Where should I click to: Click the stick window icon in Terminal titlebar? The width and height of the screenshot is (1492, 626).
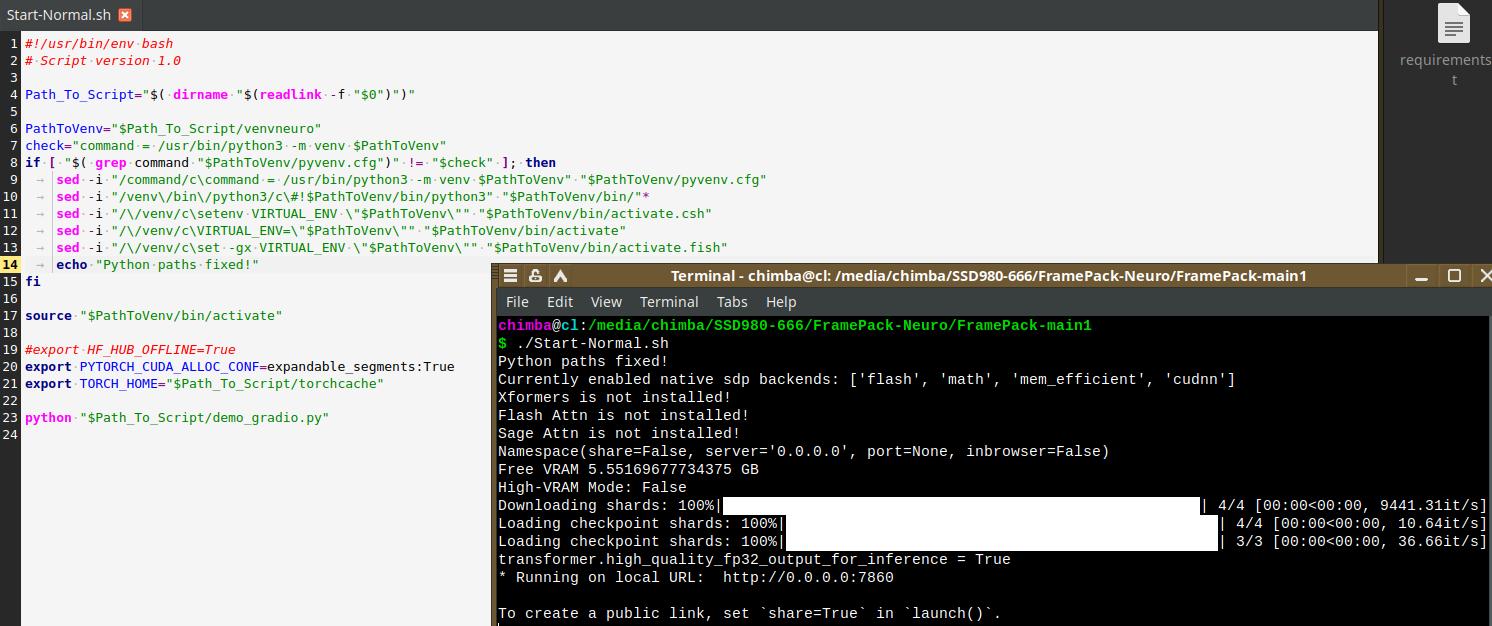click(x=535, y=276)
